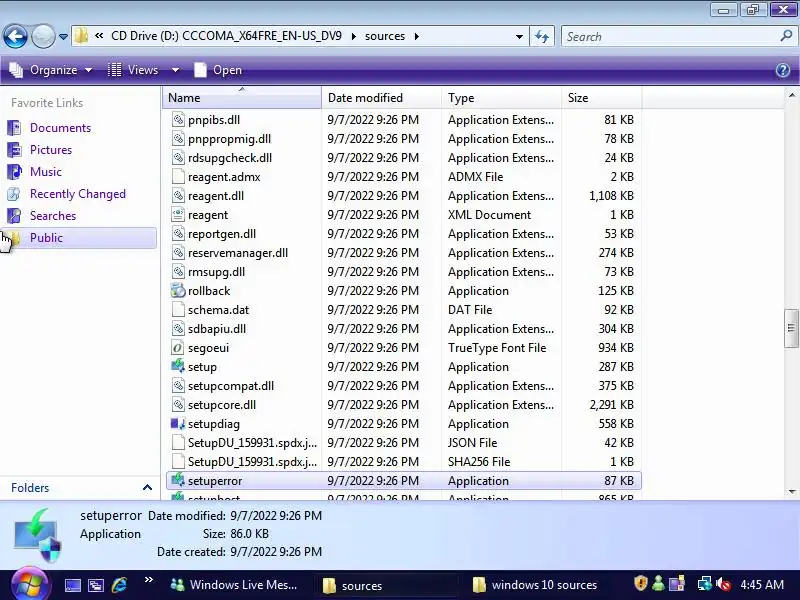The height and width of the screenshot is (600, 800).
Task: Select the rmsupg.dll file icon
Action: 178,271
